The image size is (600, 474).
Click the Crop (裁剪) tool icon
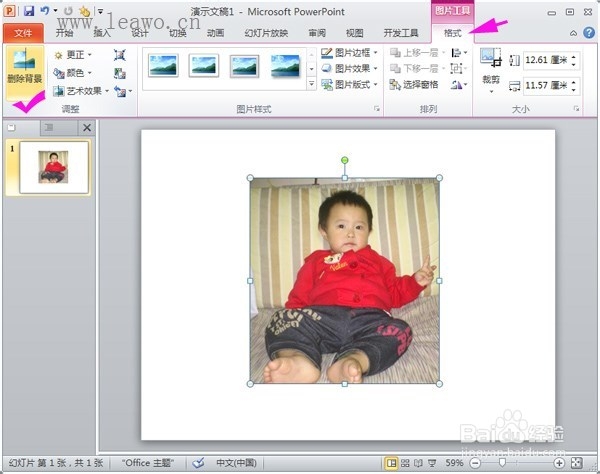(491, 57)
